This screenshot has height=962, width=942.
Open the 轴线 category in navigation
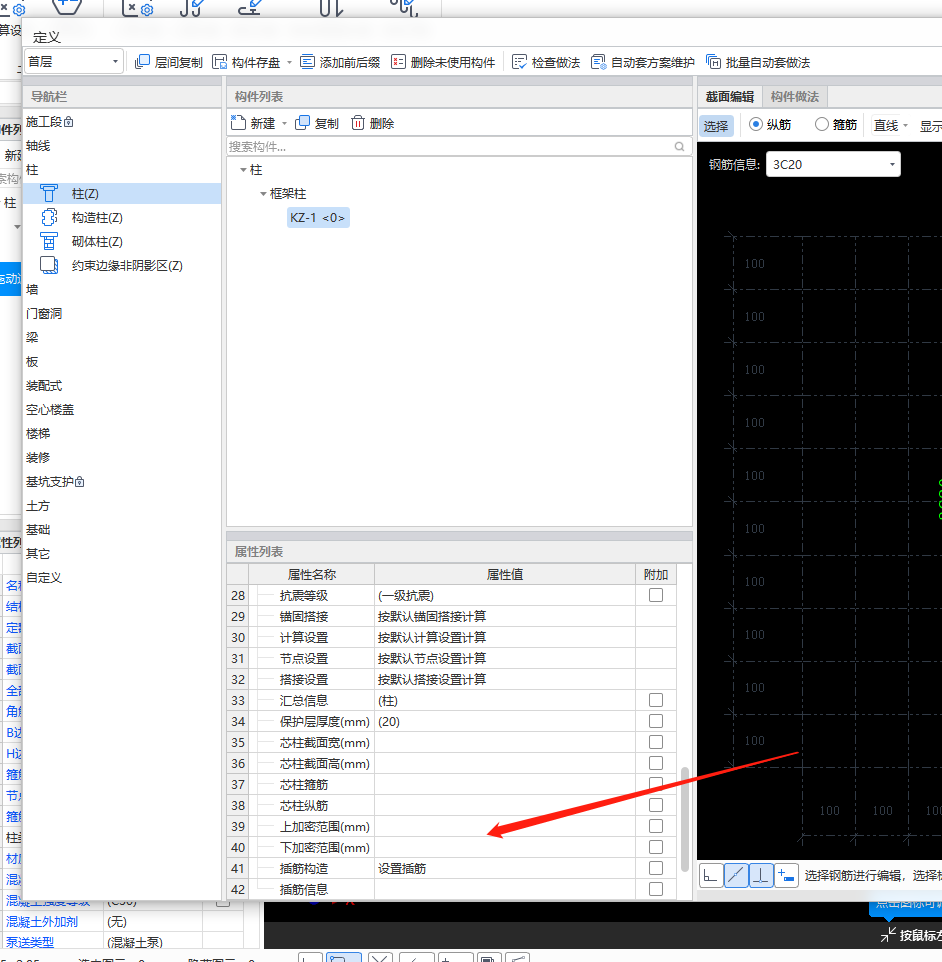38,145
